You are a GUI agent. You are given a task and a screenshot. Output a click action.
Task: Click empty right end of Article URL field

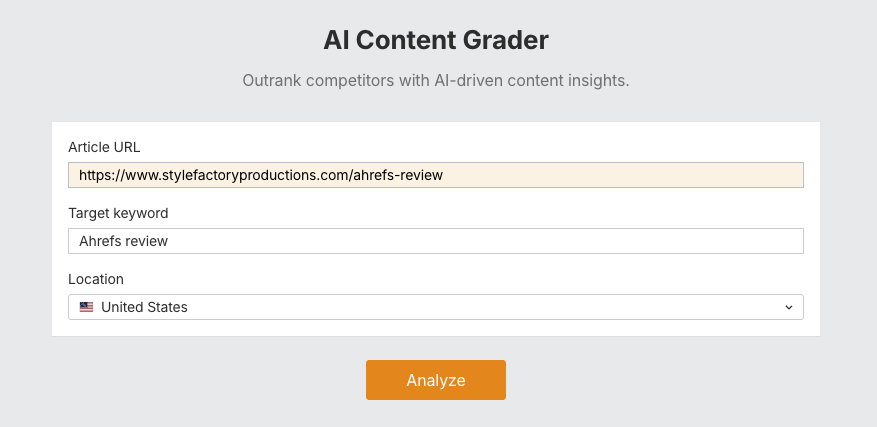click(x=700, y=175)
